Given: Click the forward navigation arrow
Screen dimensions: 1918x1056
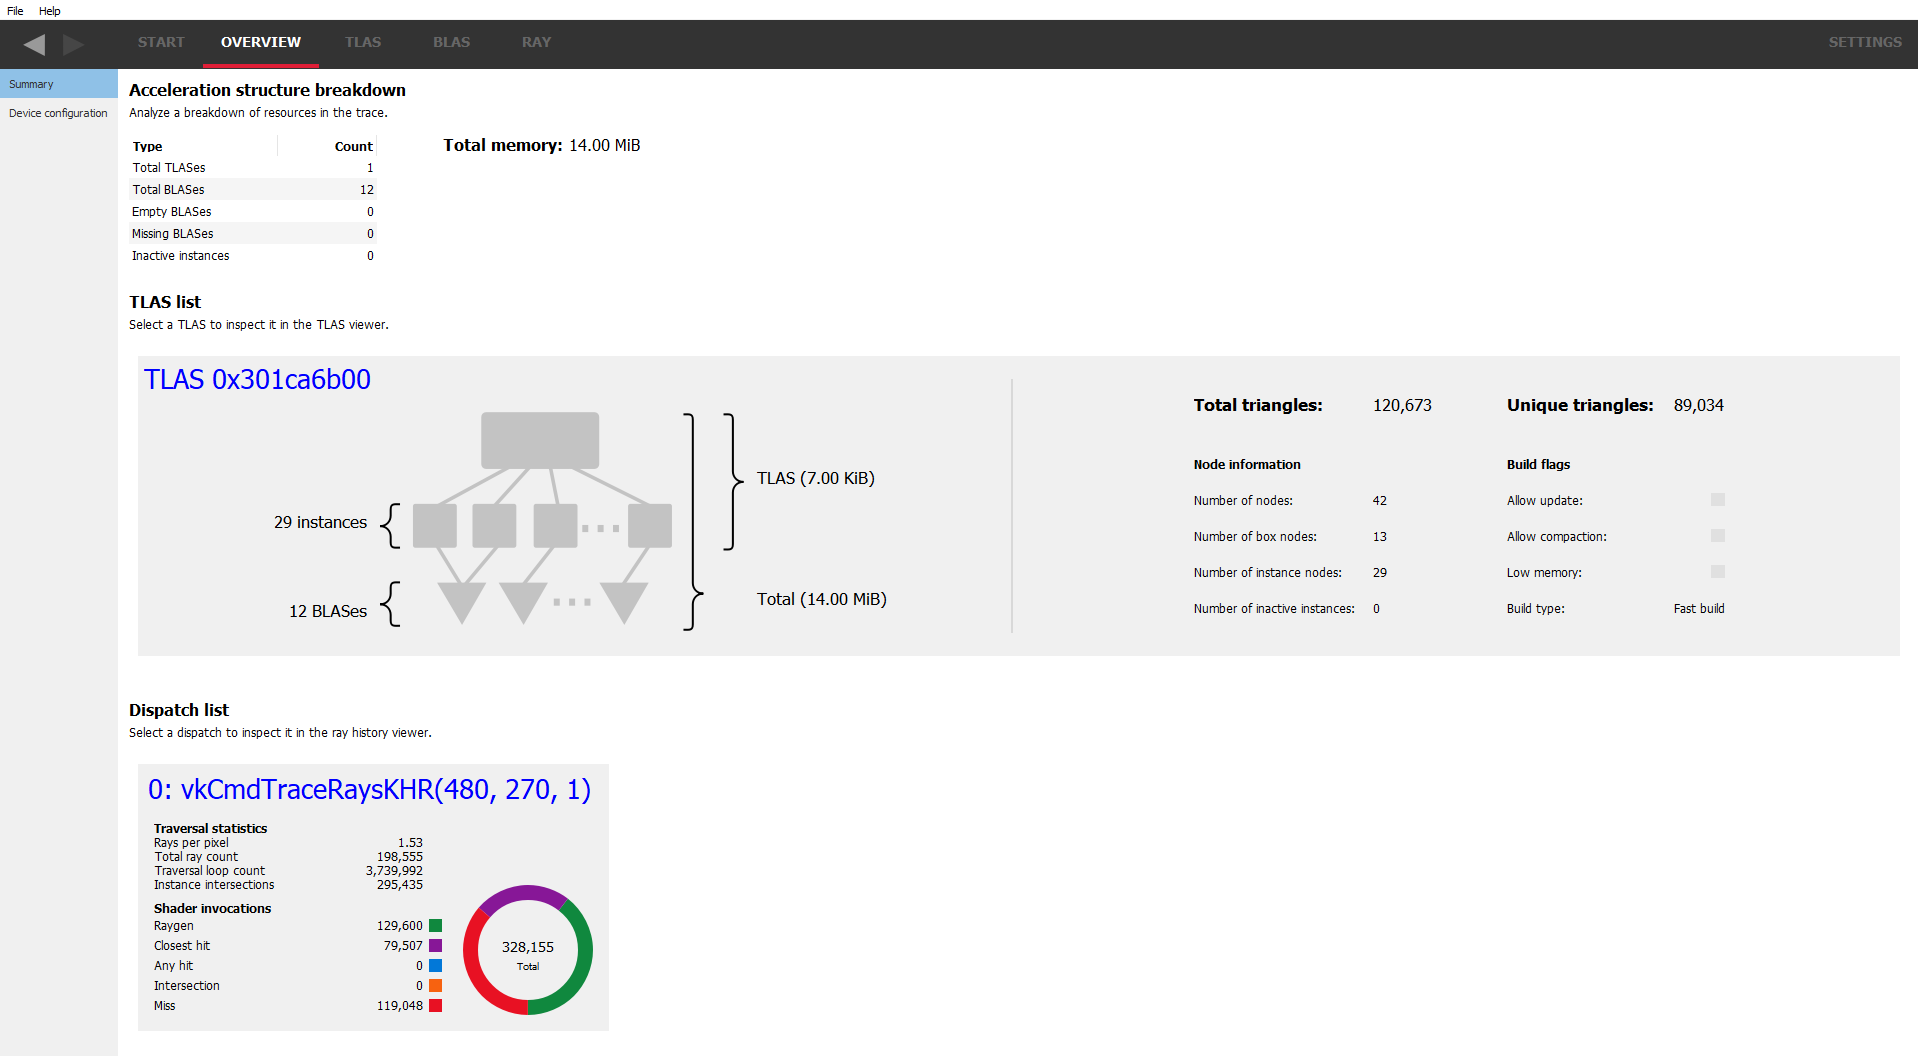Looking at the screenshot, I should click(x=73, y=44).
